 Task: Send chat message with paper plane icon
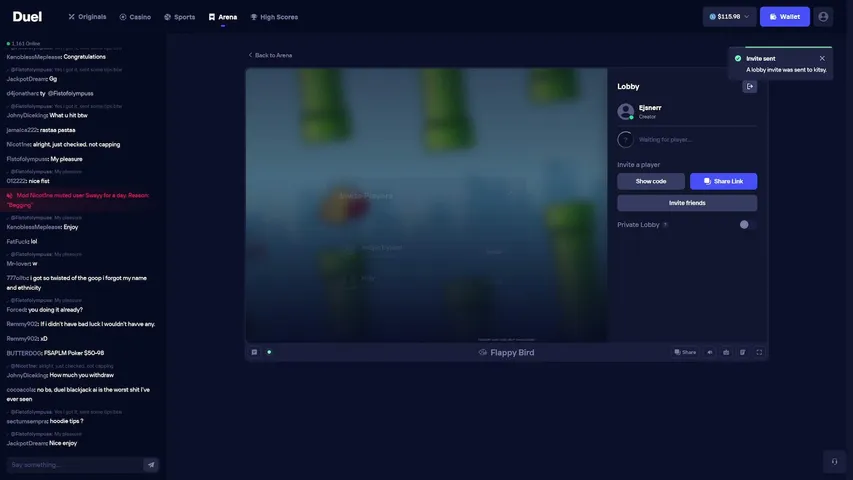pyautogui.click(x=151, y=465)
